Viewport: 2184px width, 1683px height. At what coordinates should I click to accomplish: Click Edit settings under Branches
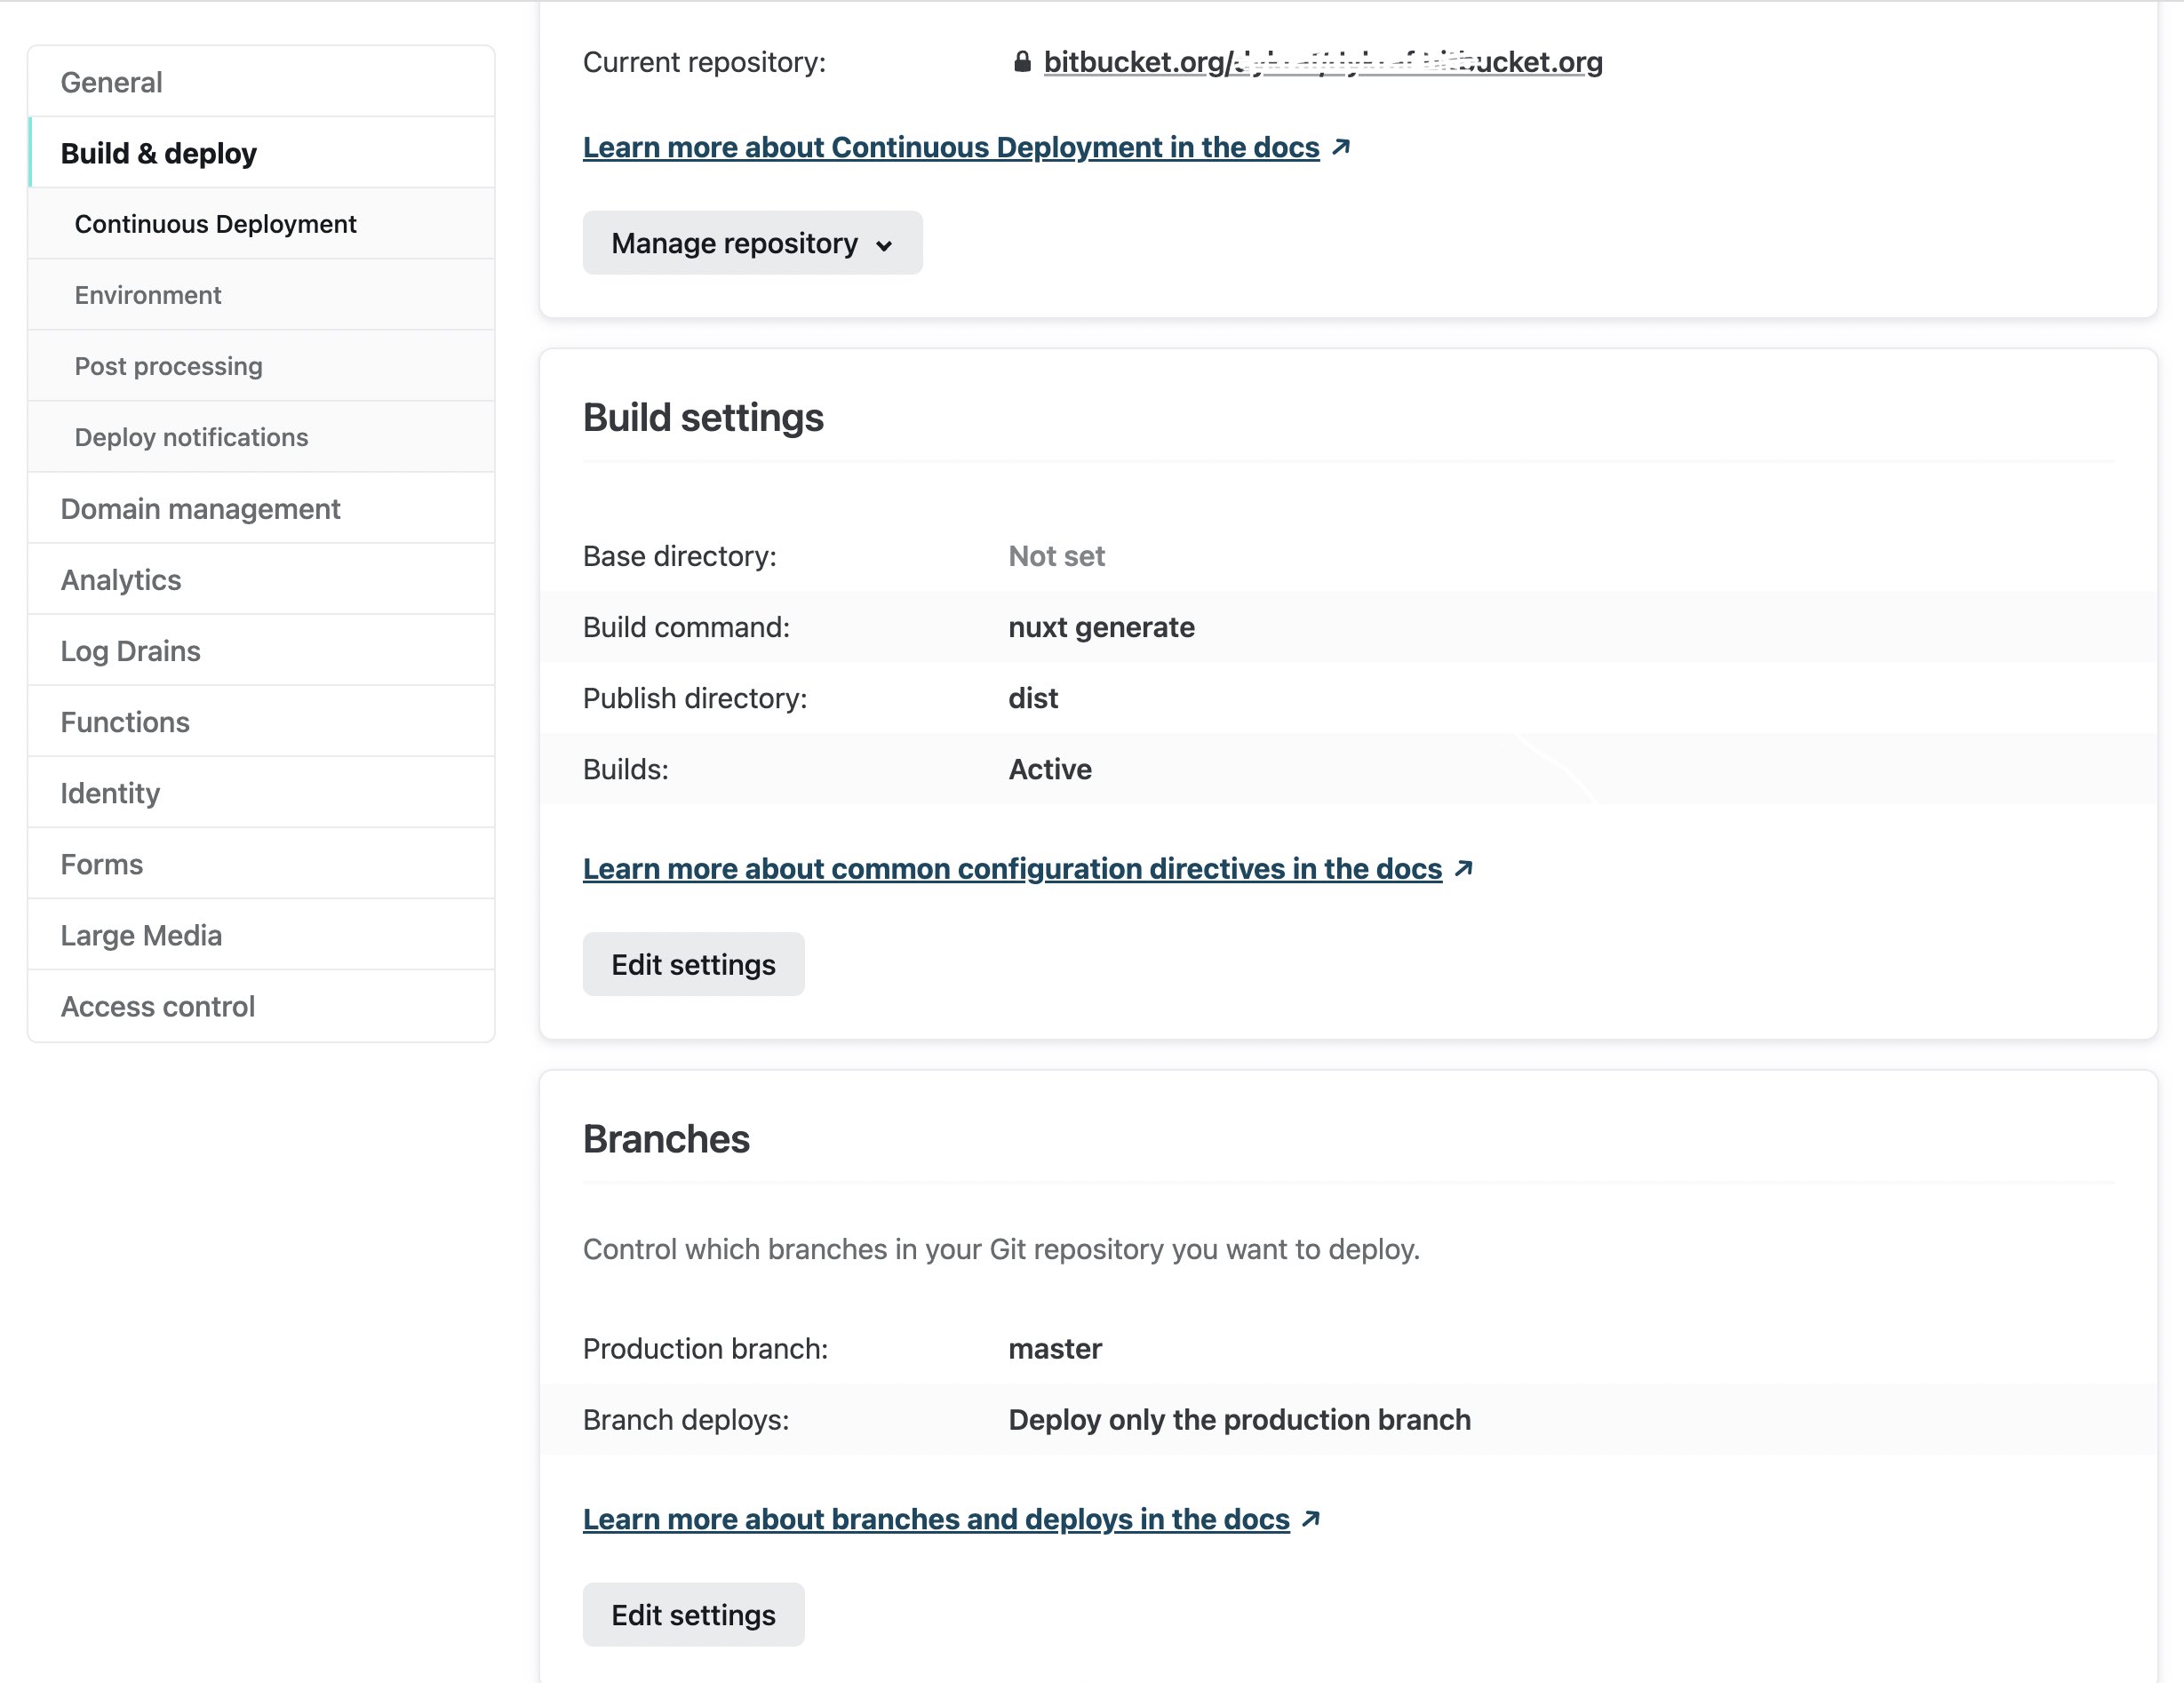[x=693, y=1614]
